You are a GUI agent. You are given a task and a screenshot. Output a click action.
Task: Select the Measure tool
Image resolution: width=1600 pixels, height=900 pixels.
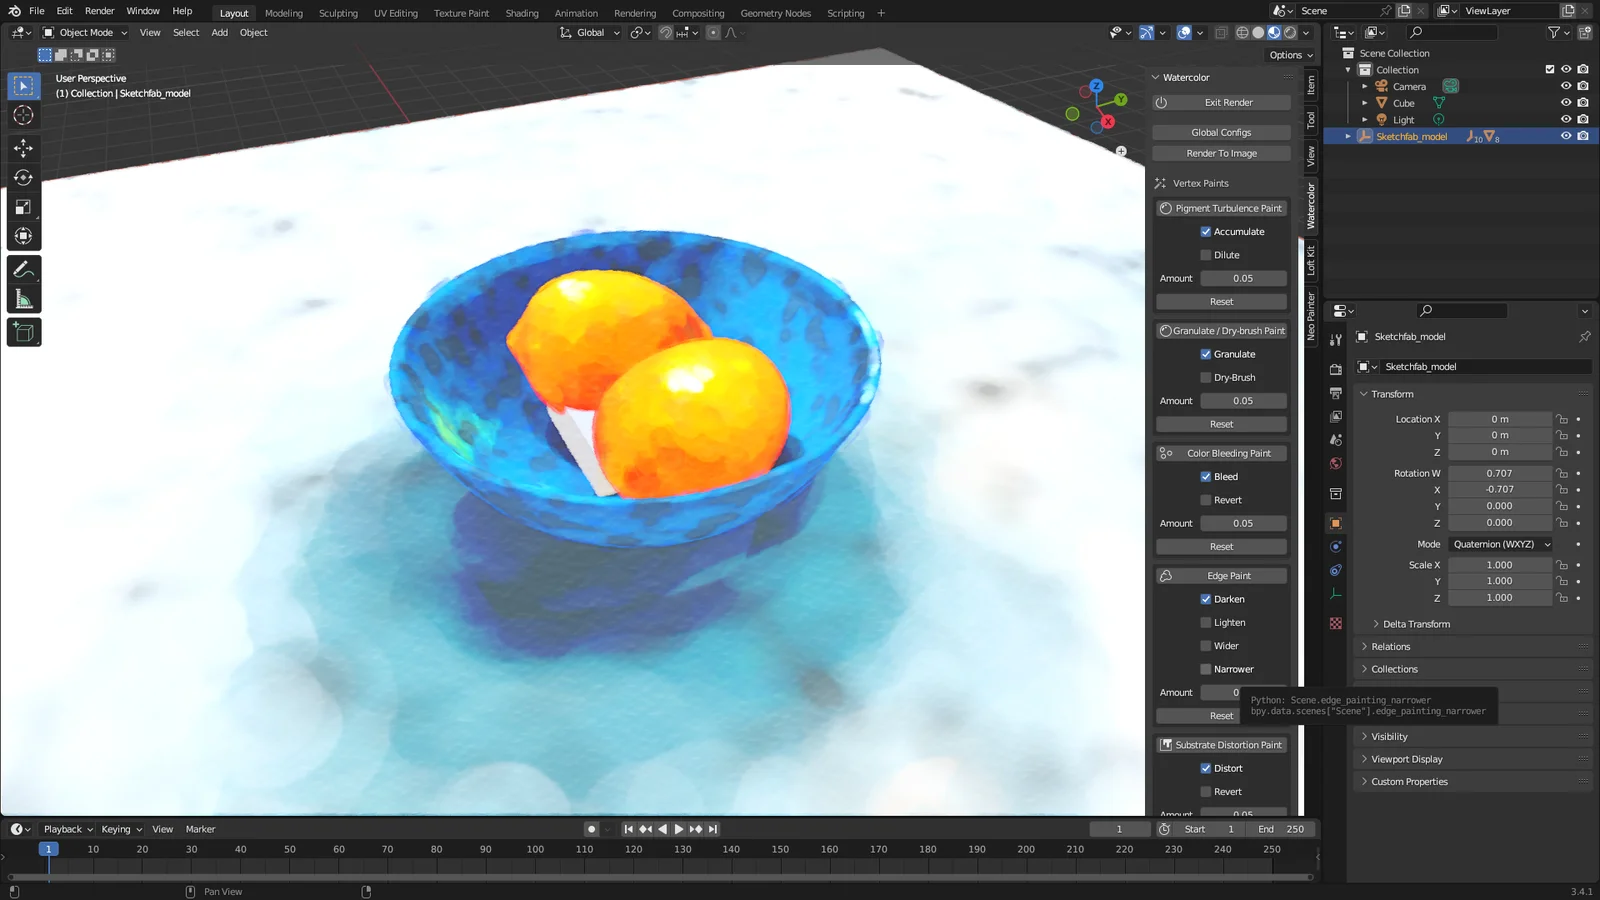24,296
